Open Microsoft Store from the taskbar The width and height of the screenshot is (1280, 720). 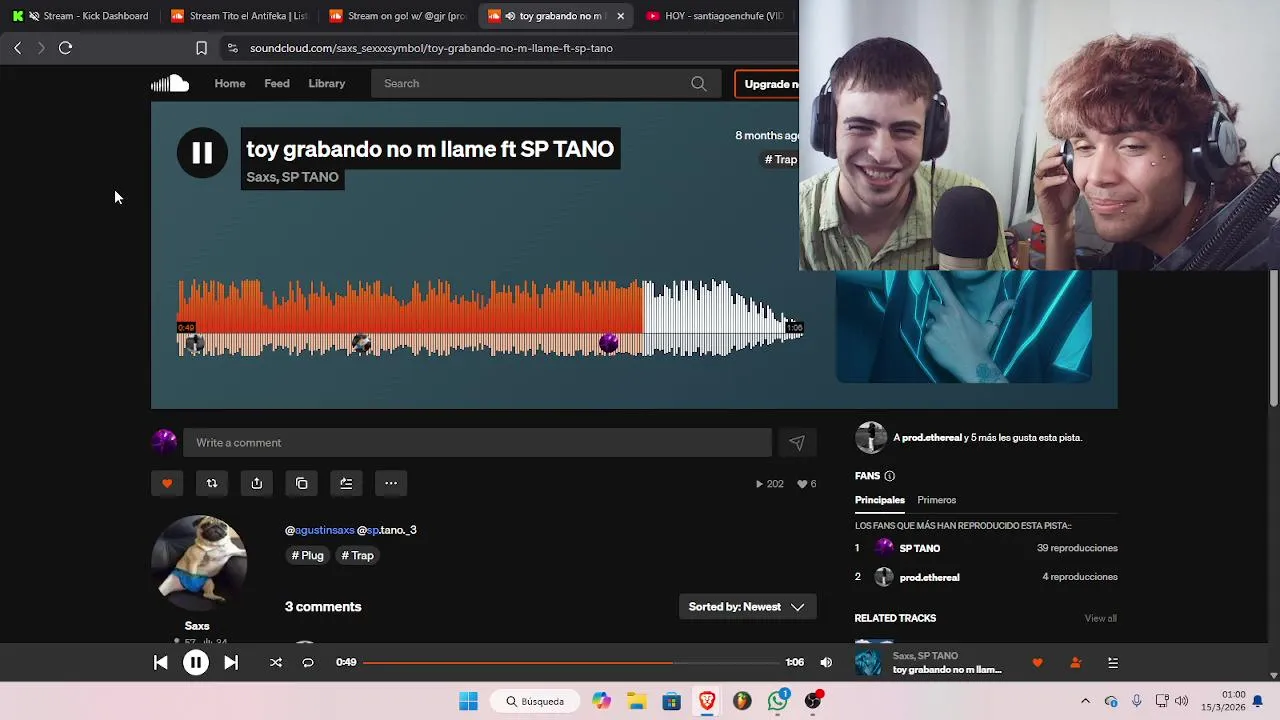click(x=672, y=701)
